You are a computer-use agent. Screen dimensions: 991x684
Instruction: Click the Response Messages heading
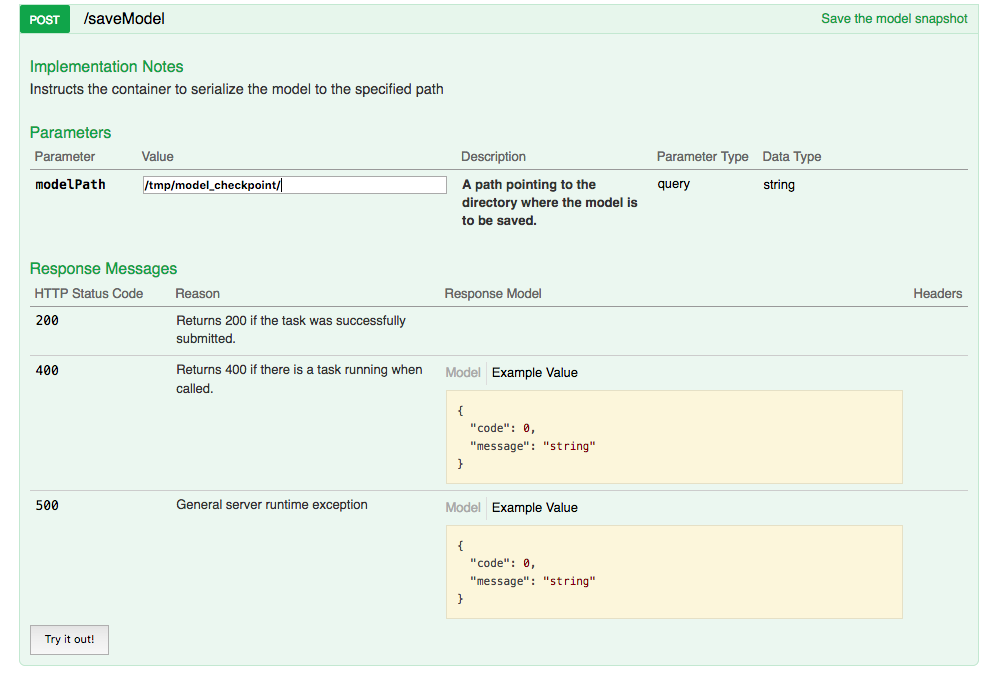[x=103, y=269]
